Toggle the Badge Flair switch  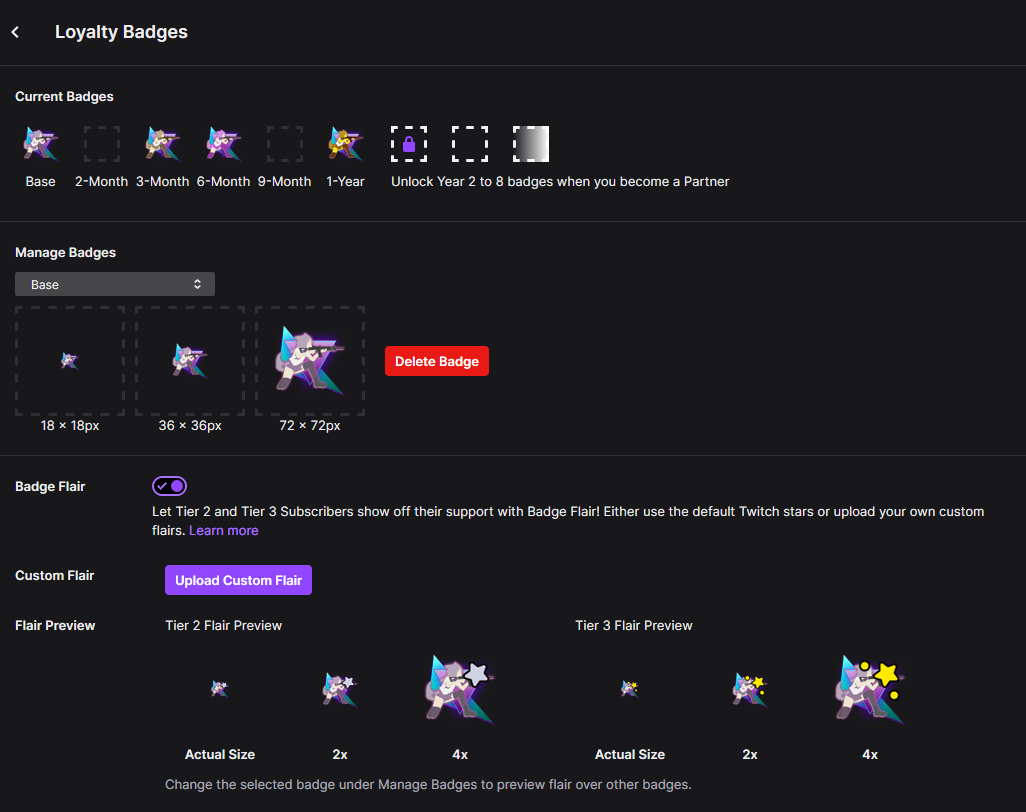pos(169,486)
